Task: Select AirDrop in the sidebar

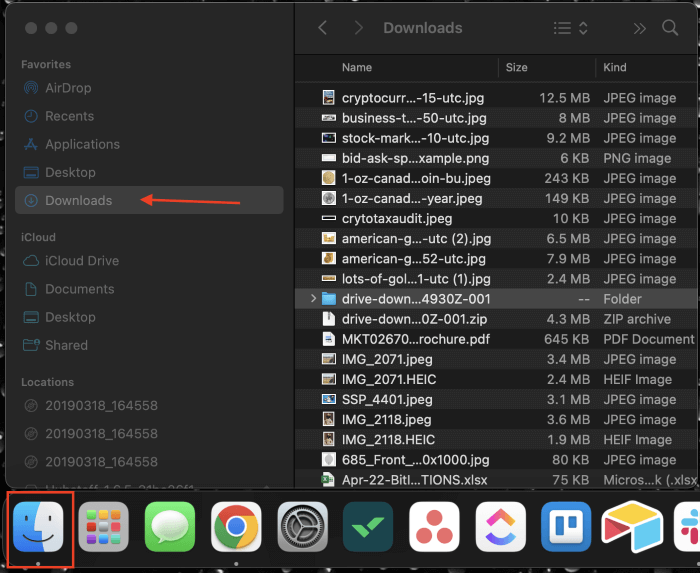Action: coord(149,88)
